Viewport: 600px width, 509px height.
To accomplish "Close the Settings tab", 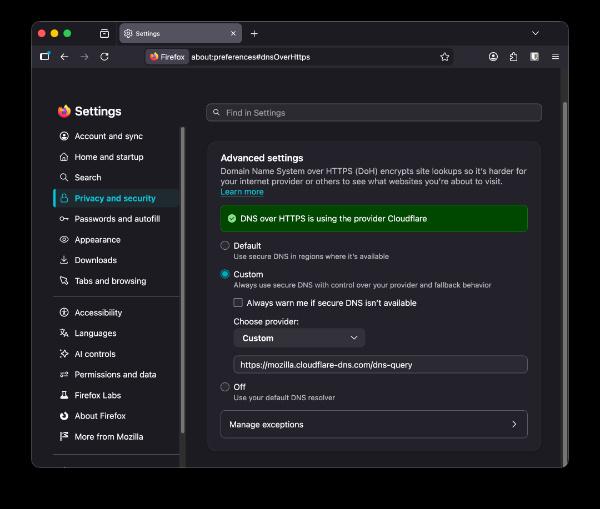I will tap(233, 34).
